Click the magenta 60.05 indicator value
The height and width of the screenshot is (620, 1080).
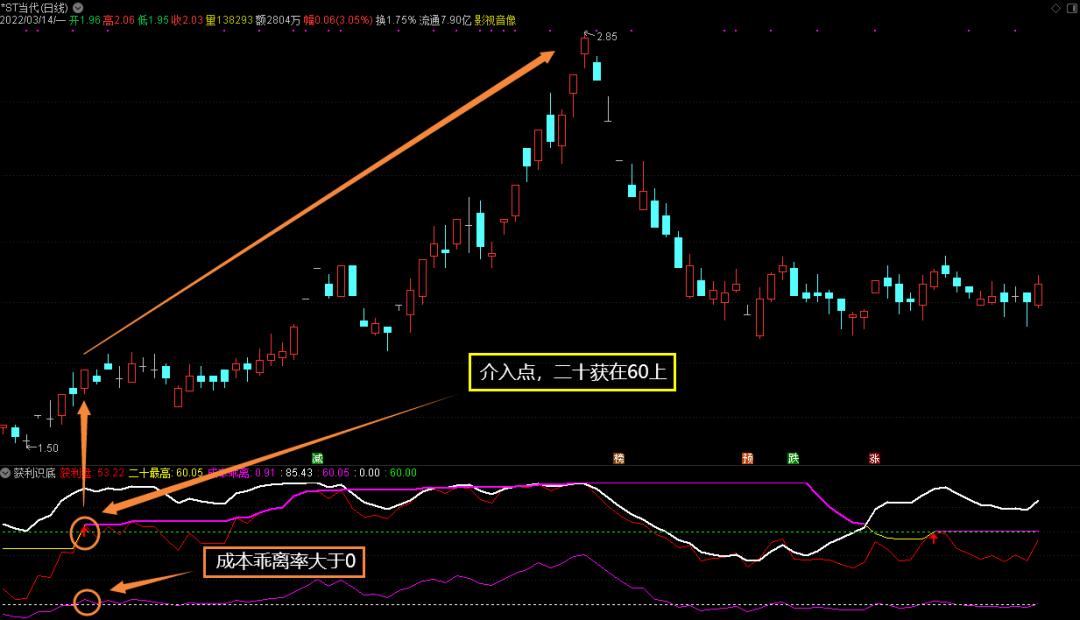[335, 473]
